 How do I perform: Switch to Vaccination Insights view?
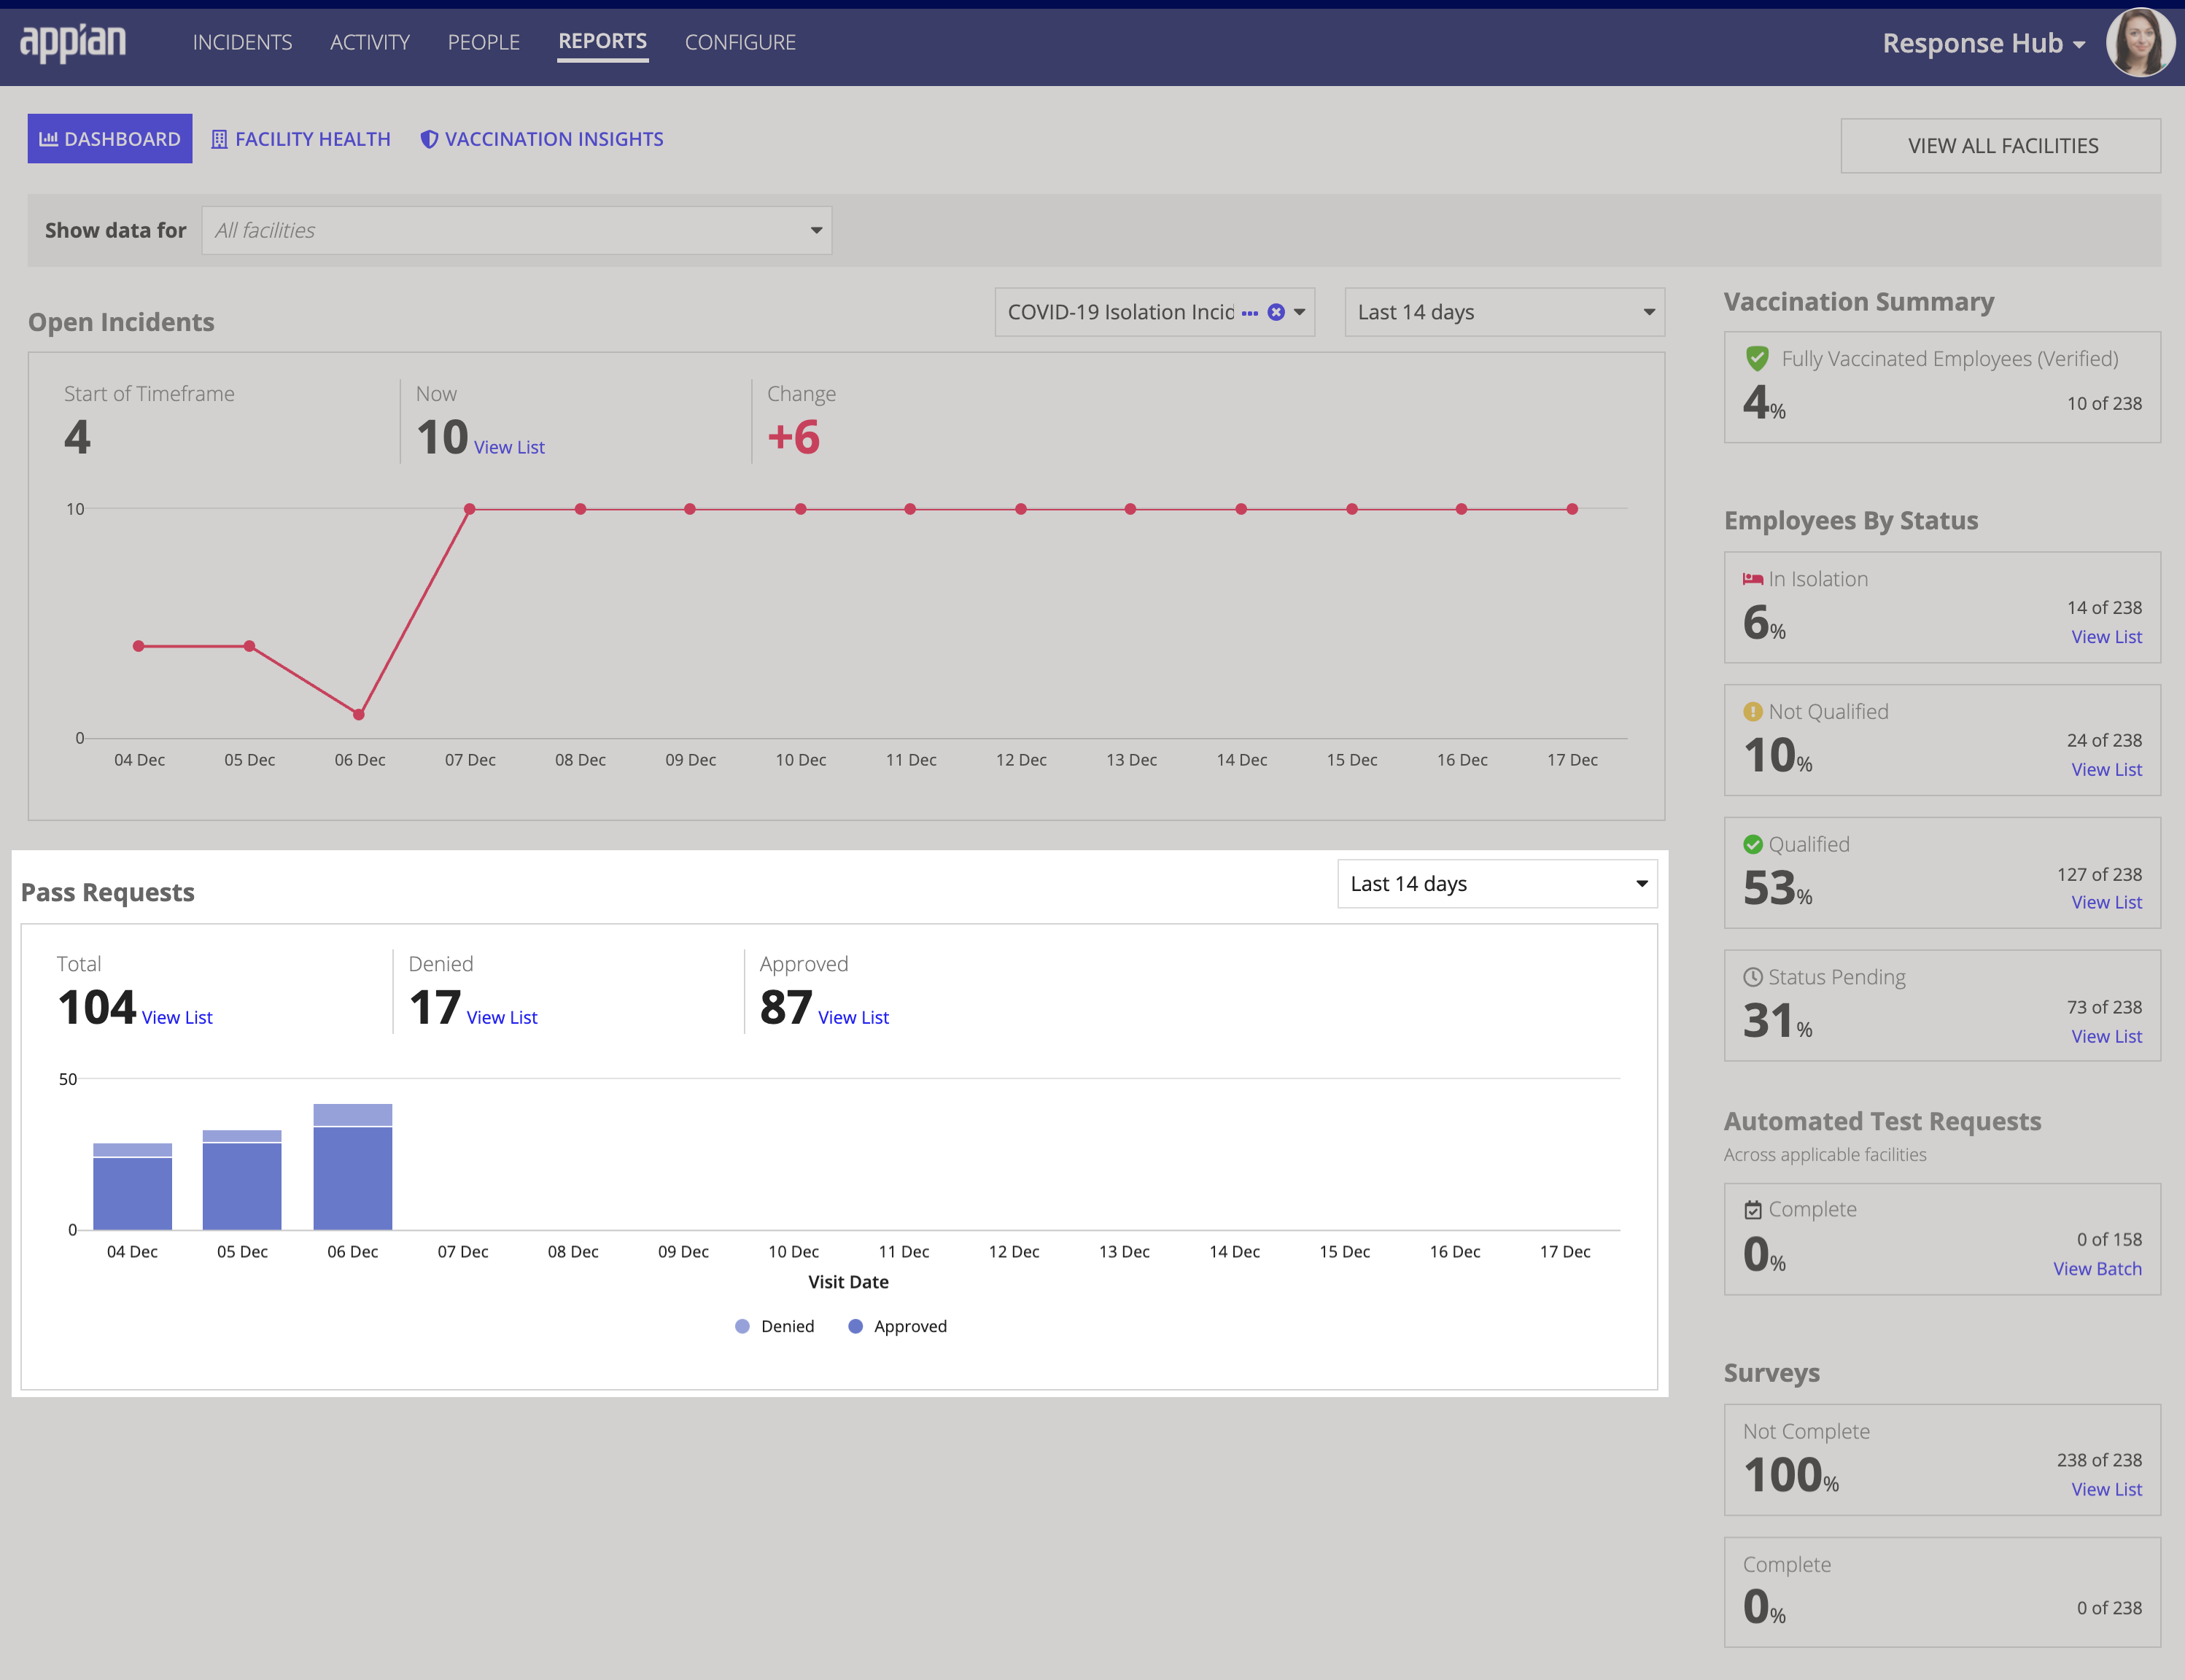pyautogui.click(x=542, y=139)
